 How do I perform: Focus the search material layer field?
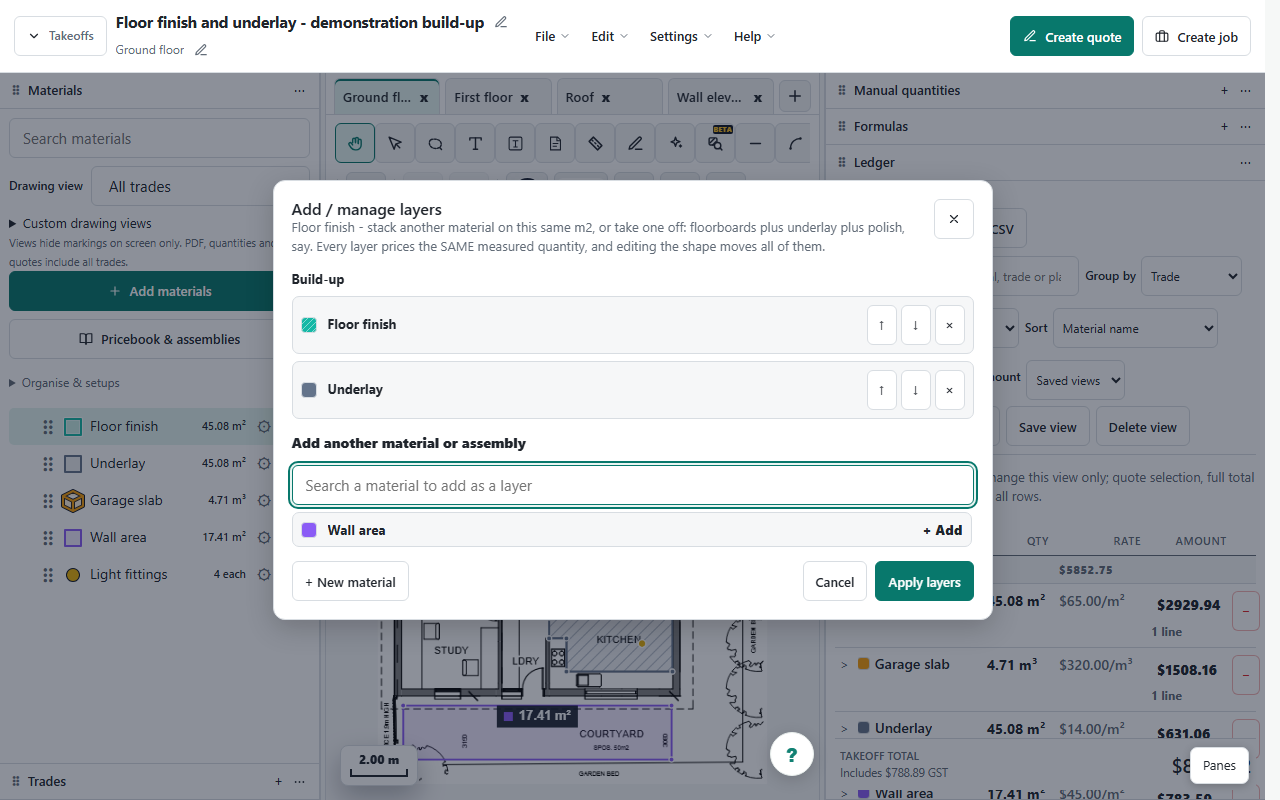(x=633, y=486)
